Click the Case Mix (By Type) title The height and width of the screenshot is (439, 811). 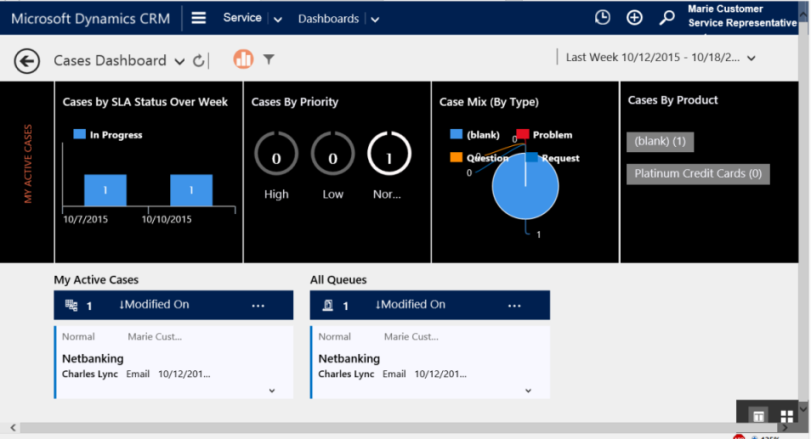(489, 102)
